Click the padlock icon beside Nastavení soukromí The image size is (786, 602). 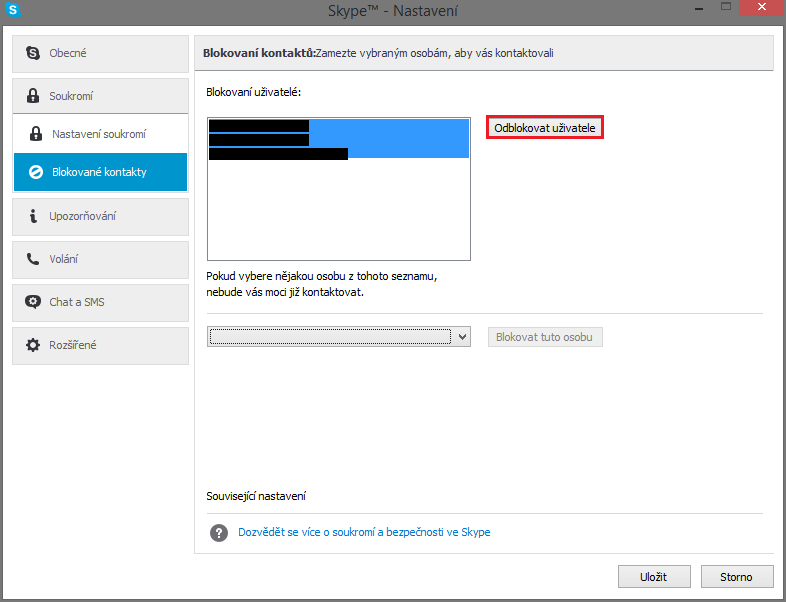[x=36, y=134]
